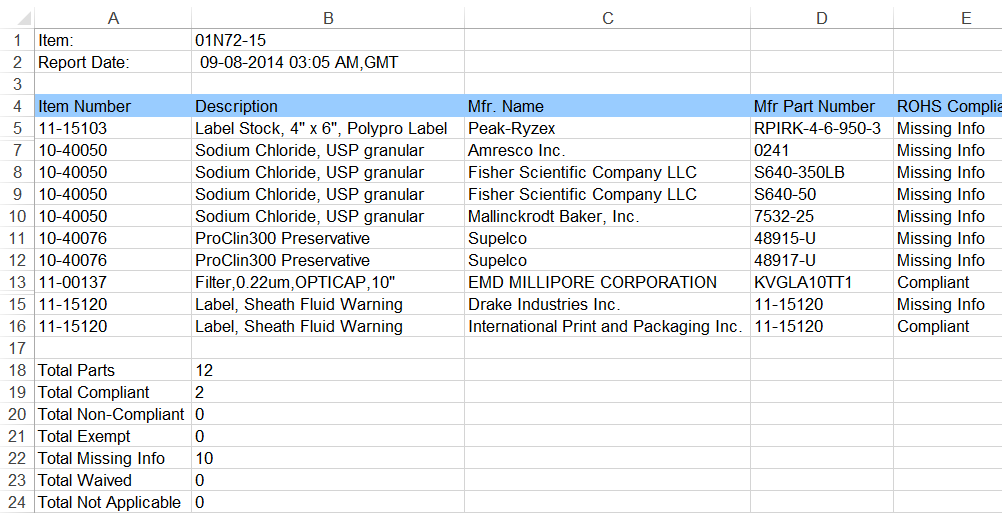Click the Total Missing Info value 10
The image size is (1002, 513).
click(x=328, y=459)
